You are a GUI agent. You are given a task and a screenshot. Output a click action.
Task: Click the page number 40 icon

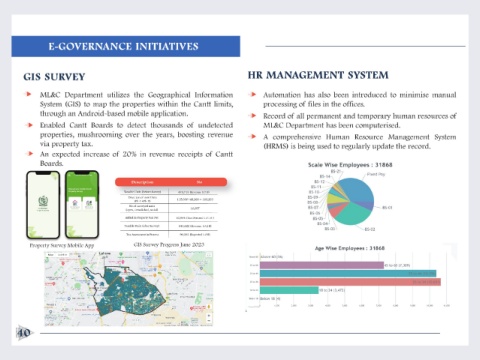(24, 333)
